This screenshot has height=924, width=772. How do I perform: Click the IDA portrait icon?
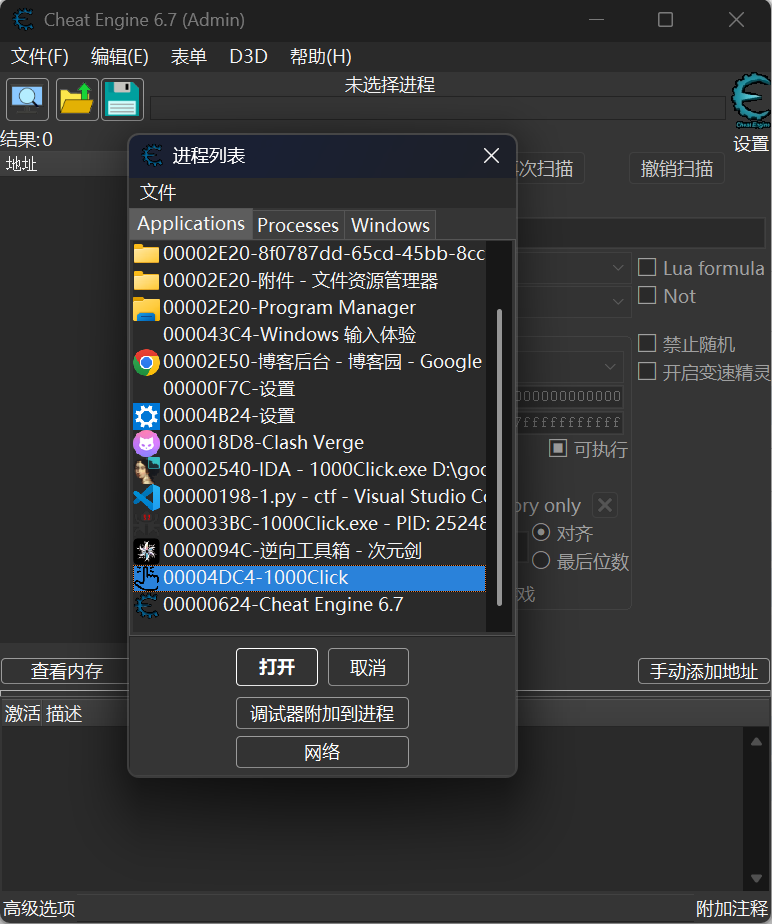(146, 470)
